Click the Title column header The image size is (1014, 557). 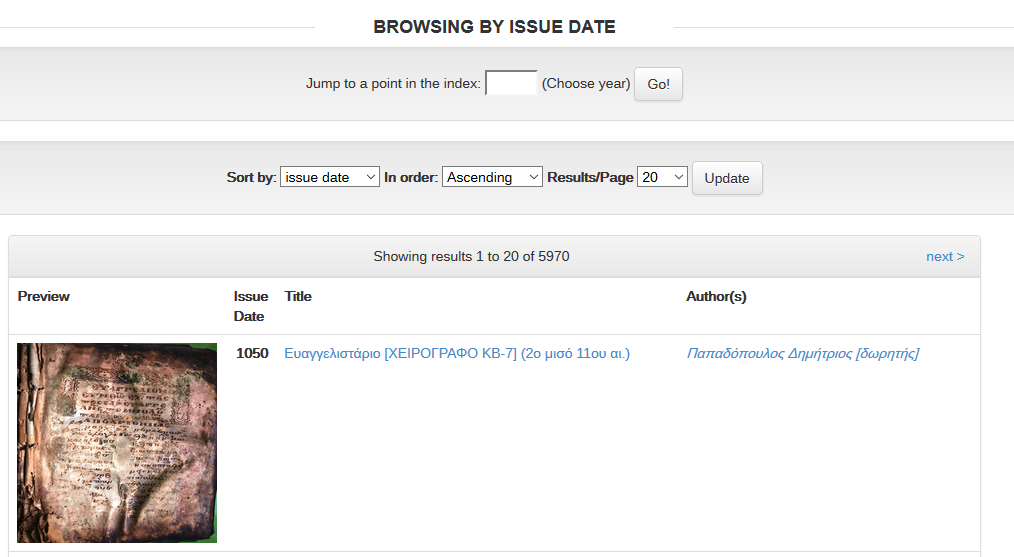point(298,296)
